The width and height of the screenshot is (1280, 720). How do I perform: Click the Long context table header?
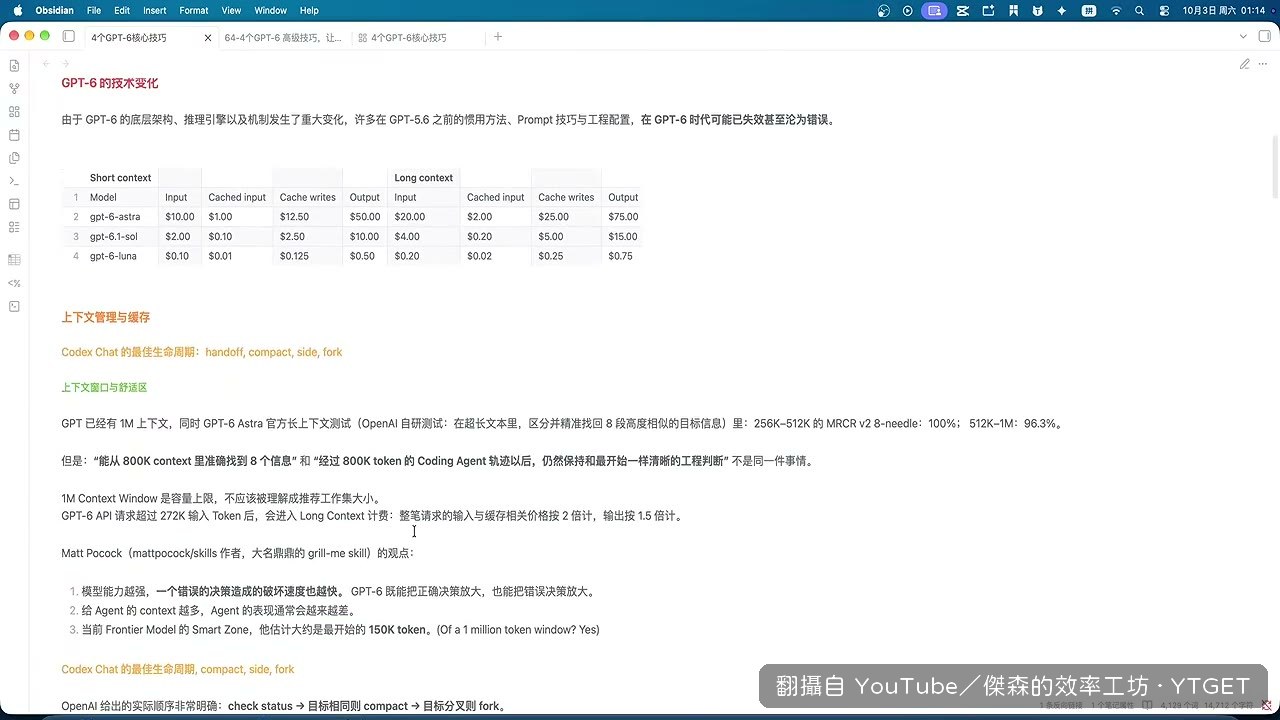(x=424, y=178)
